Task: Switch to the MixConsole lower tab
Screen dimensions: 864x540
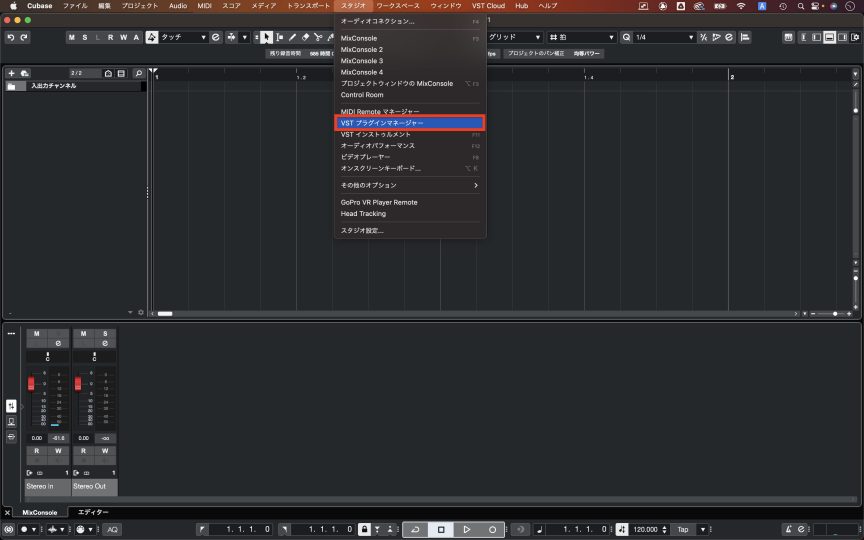Action: (x=40, y=512)
